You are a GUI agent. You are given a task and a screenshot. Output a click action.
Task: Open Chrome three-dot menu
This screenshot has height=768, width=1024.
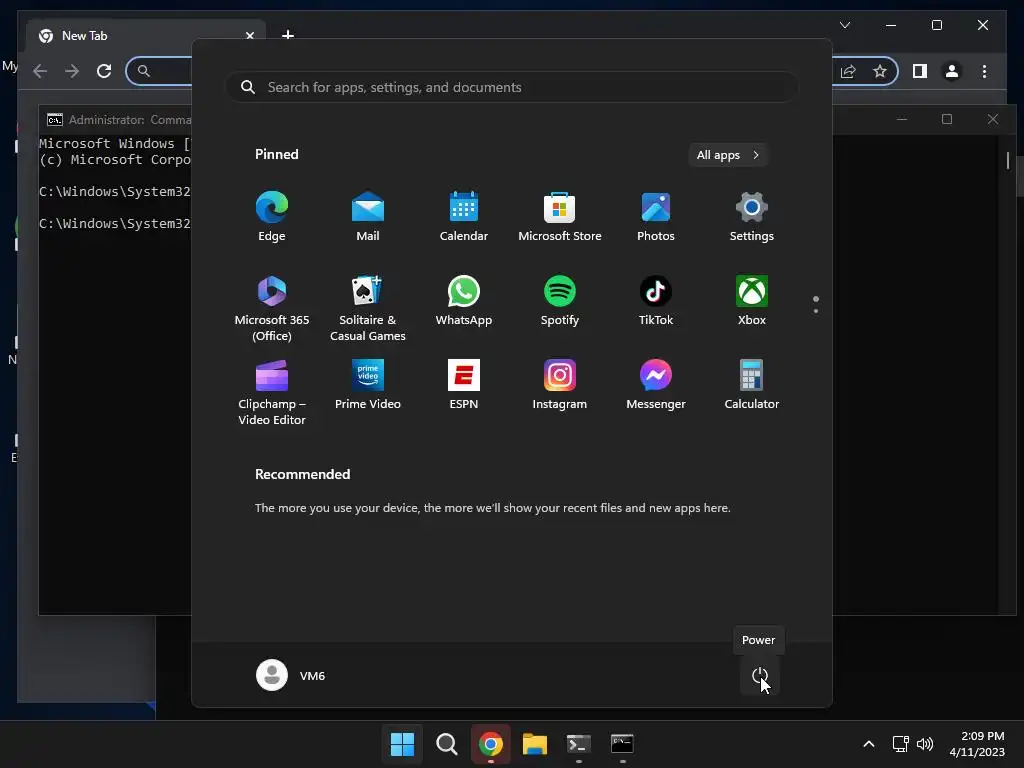984,71
